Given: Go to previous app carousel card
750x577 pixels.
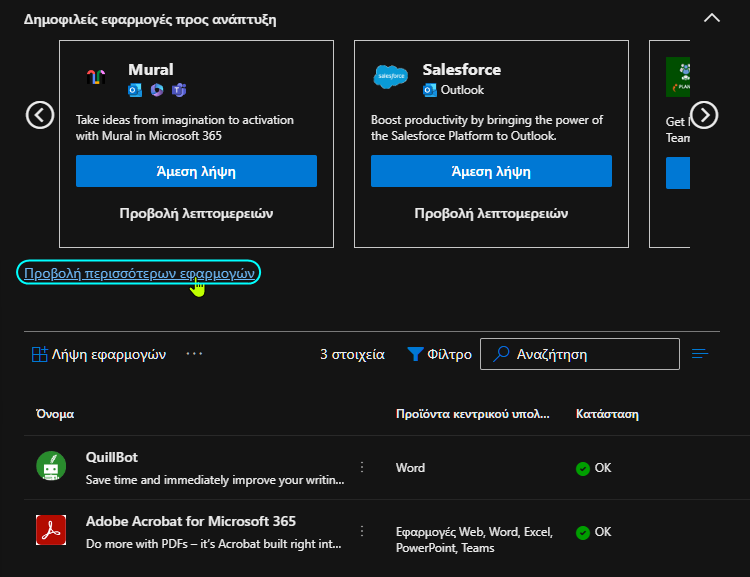Looking at the screenshot, I should click(40, 115).
